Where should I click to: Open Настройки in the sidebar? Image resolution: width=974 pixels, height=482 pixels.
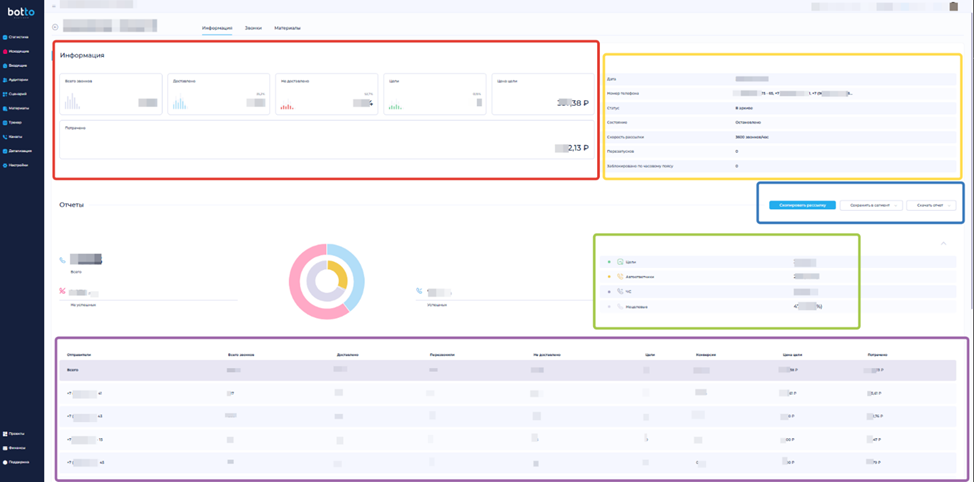coord(18,165)
